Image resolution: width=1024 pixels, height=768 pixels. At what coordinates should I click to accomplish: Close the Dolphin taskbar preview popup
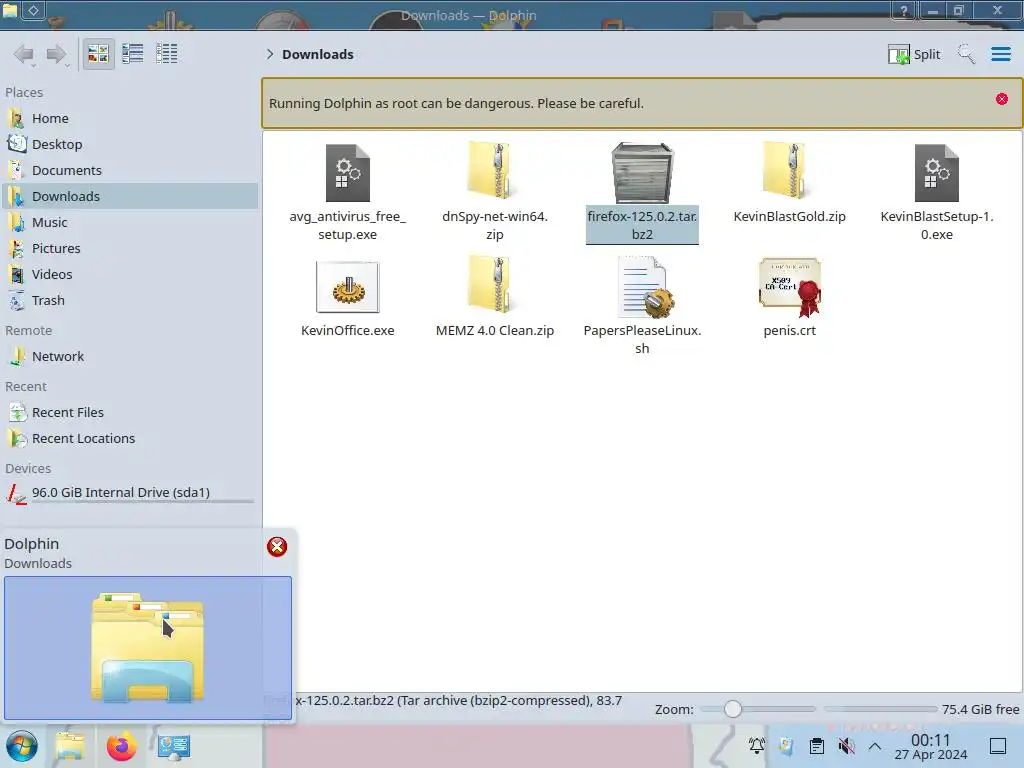click(x=277, y=547)
